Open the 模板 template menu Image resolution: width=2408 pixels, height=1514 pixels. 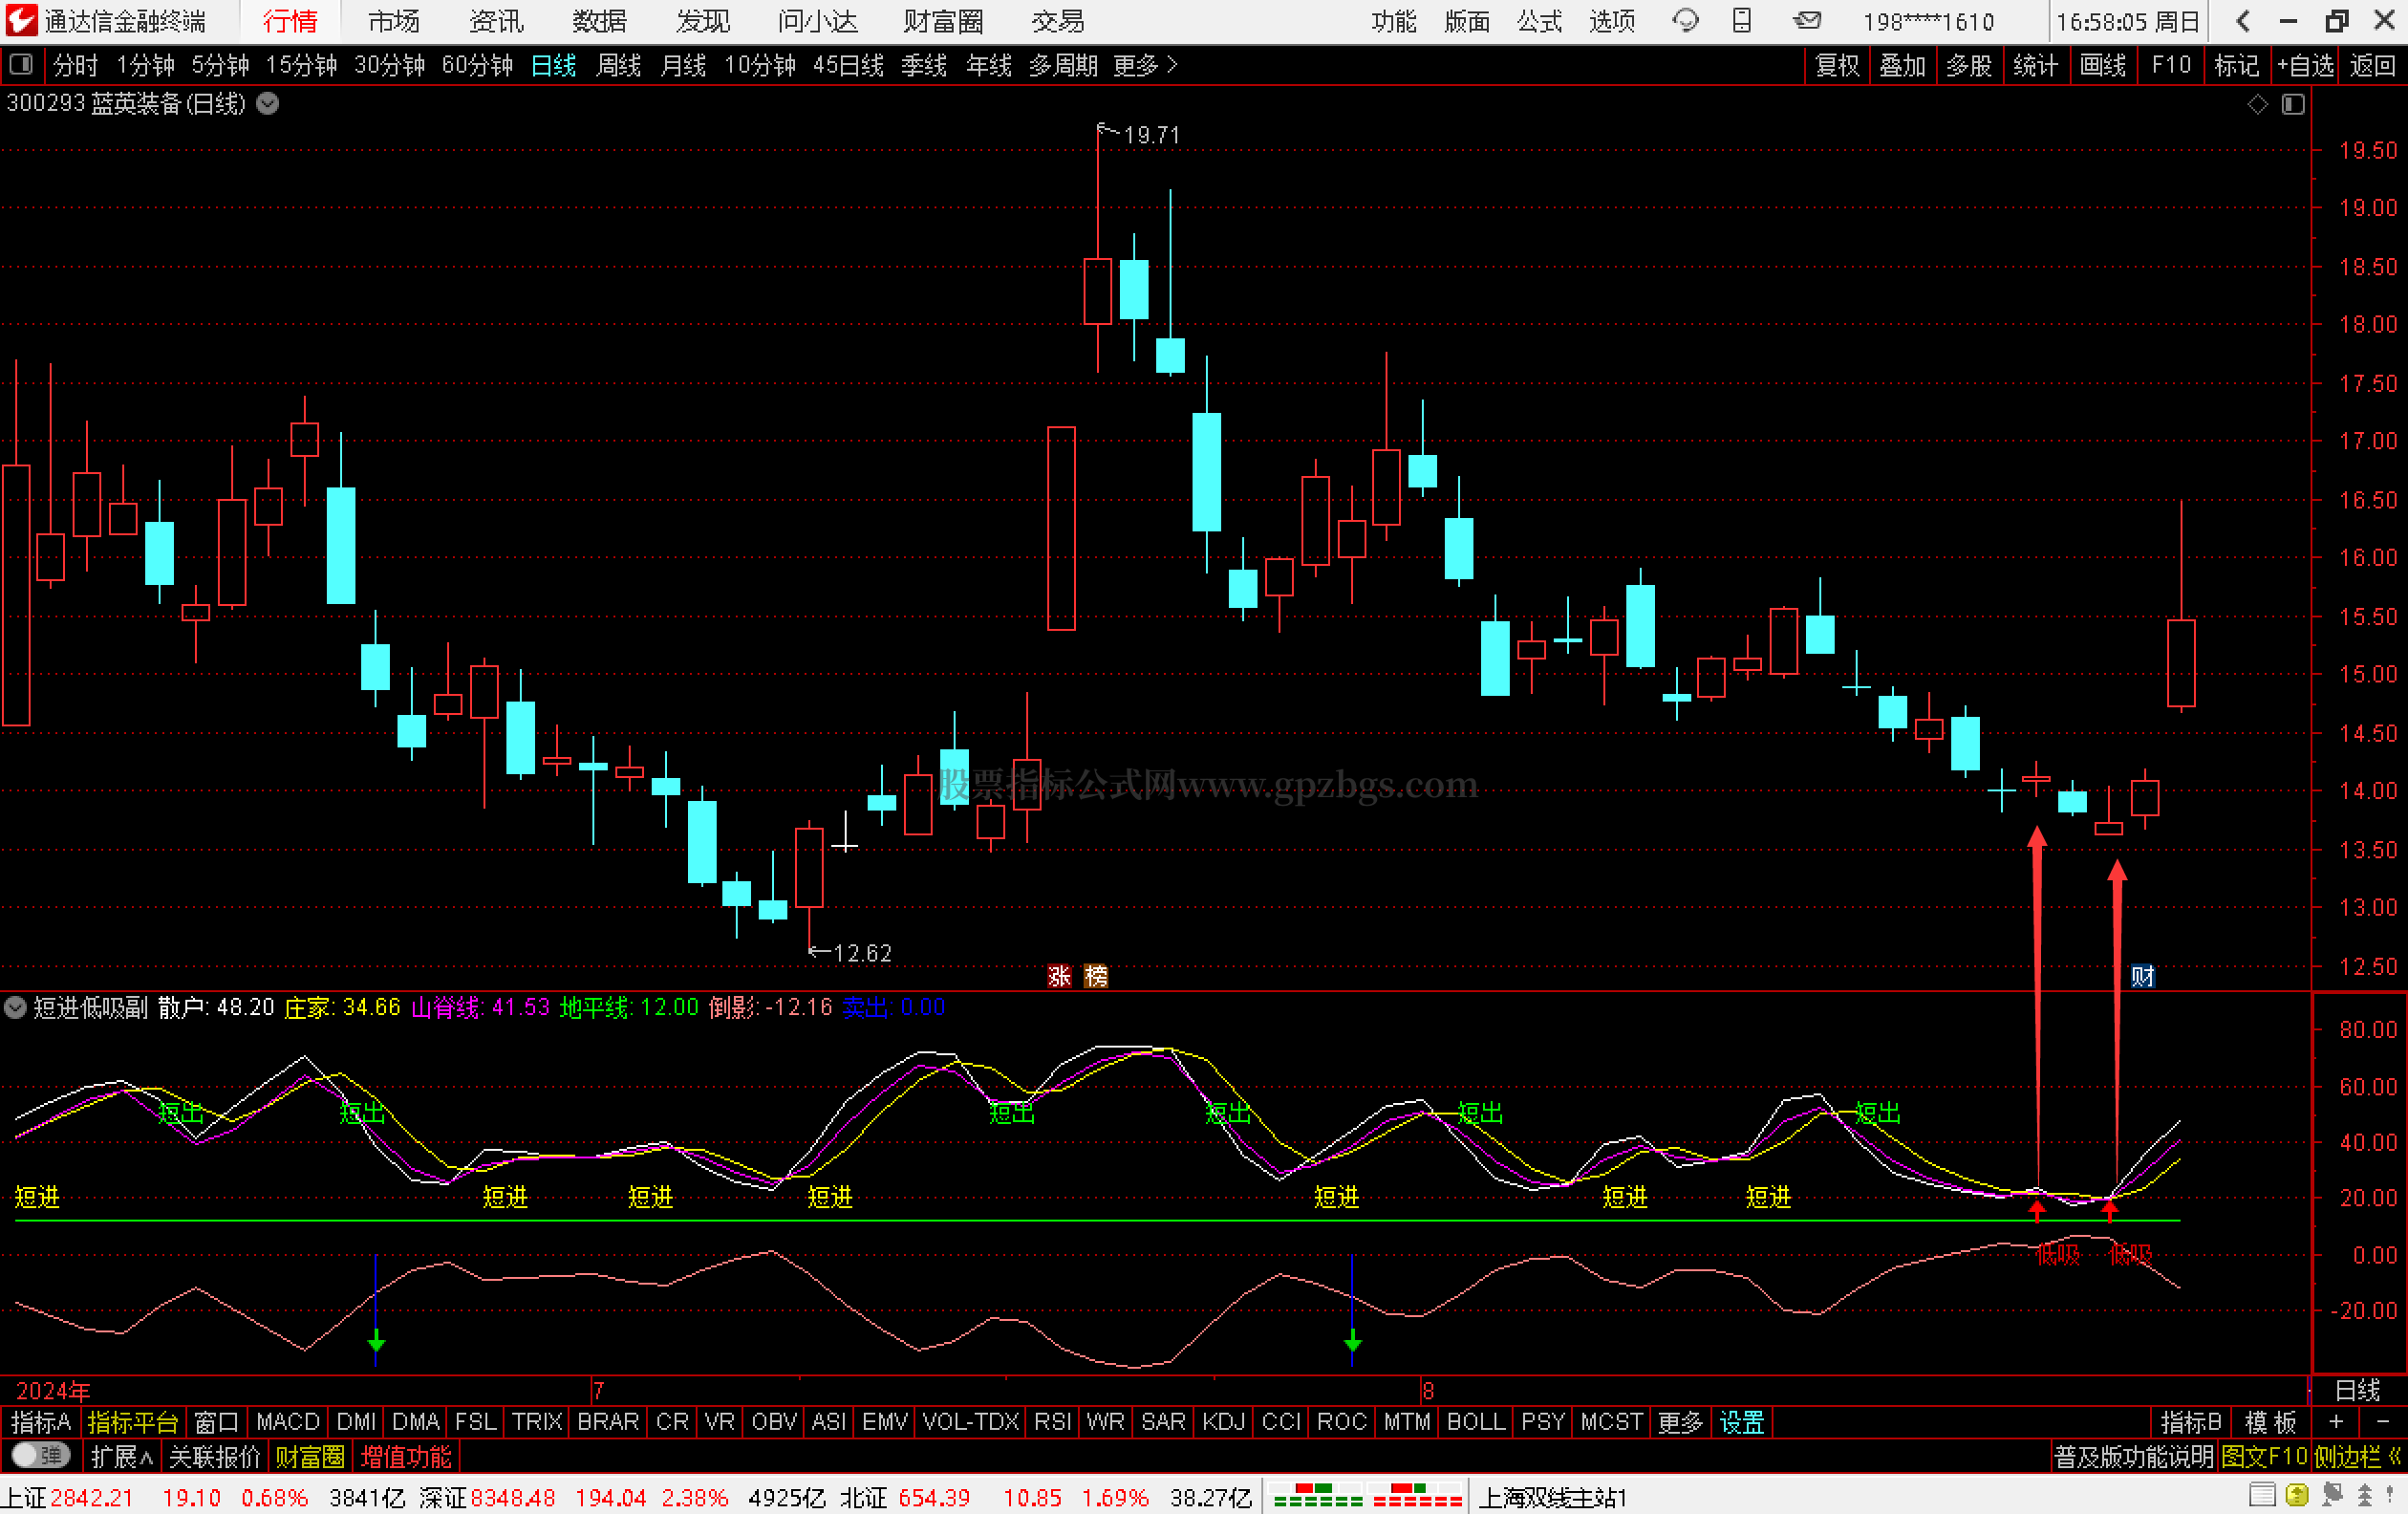point(2270,1421)
